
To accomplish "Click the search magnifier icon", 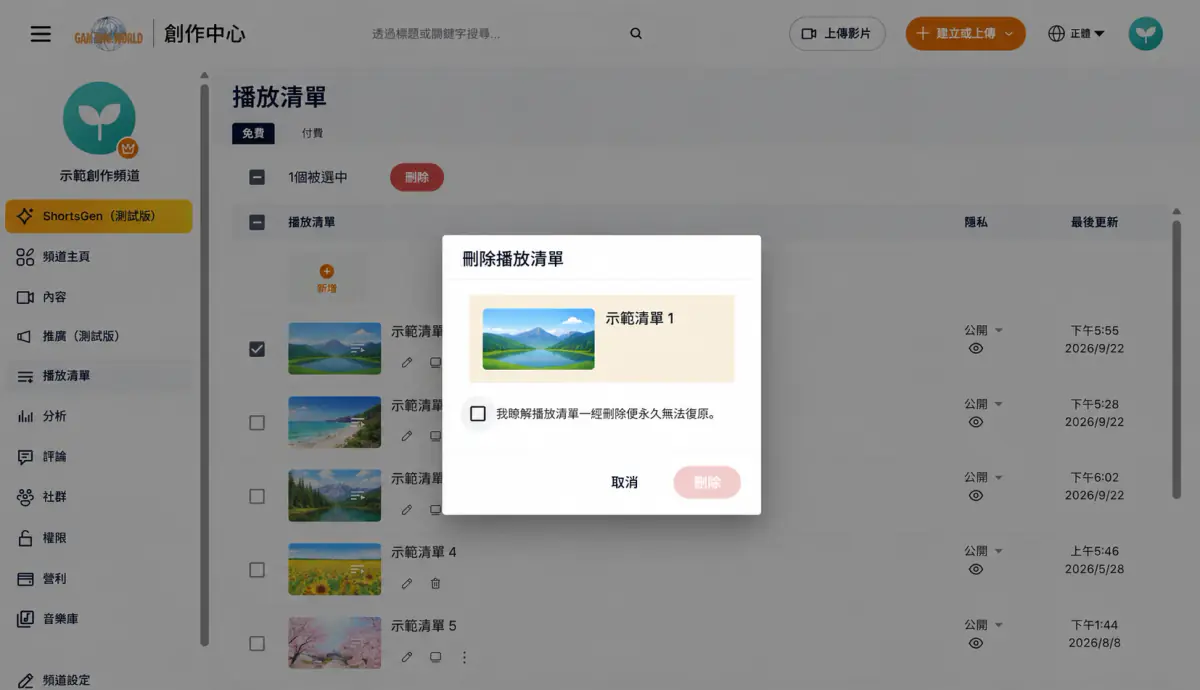I will (635, 33).
